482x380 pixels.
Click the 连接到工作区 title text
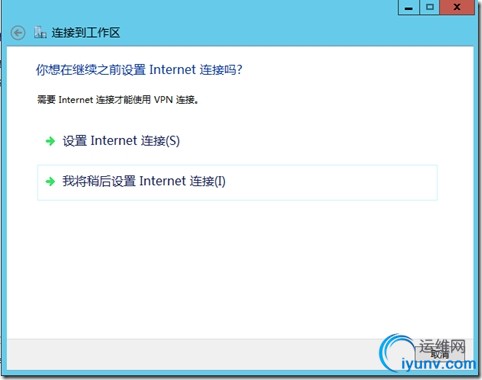tap(86, 33)
